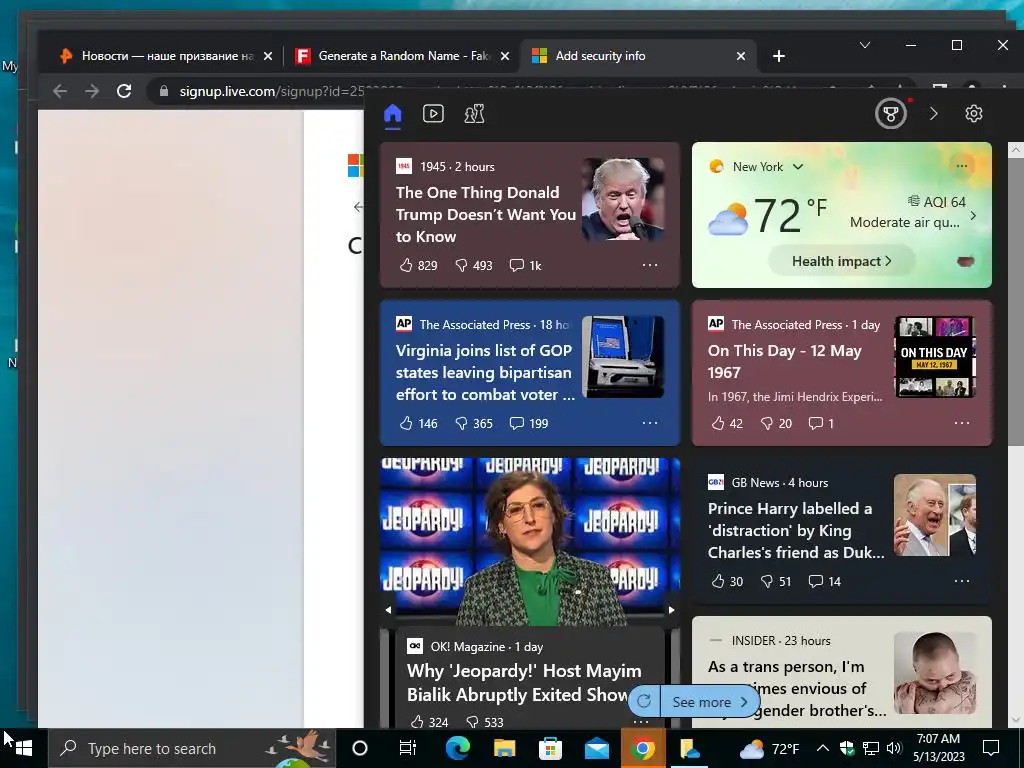This screenshot has width=1024, height=768.
Task: Open the Mail app in taskbar
Action: pos(597,748)
